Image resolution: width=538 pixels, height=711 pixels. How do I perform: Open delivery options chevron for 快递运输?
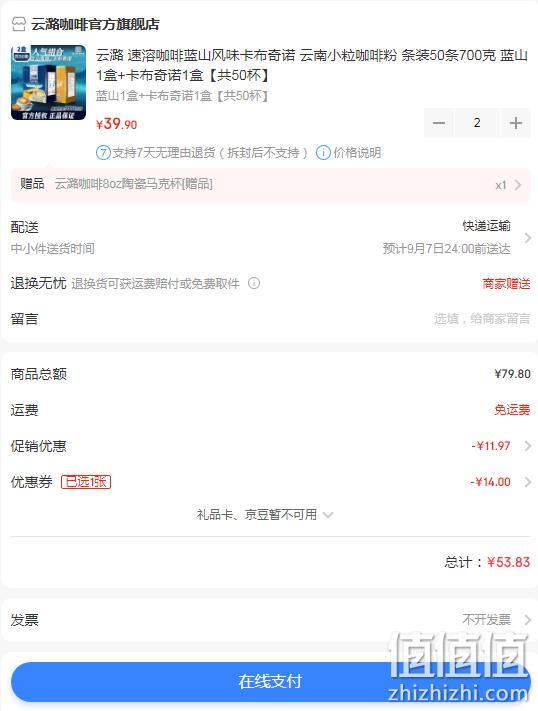(528, 238)
